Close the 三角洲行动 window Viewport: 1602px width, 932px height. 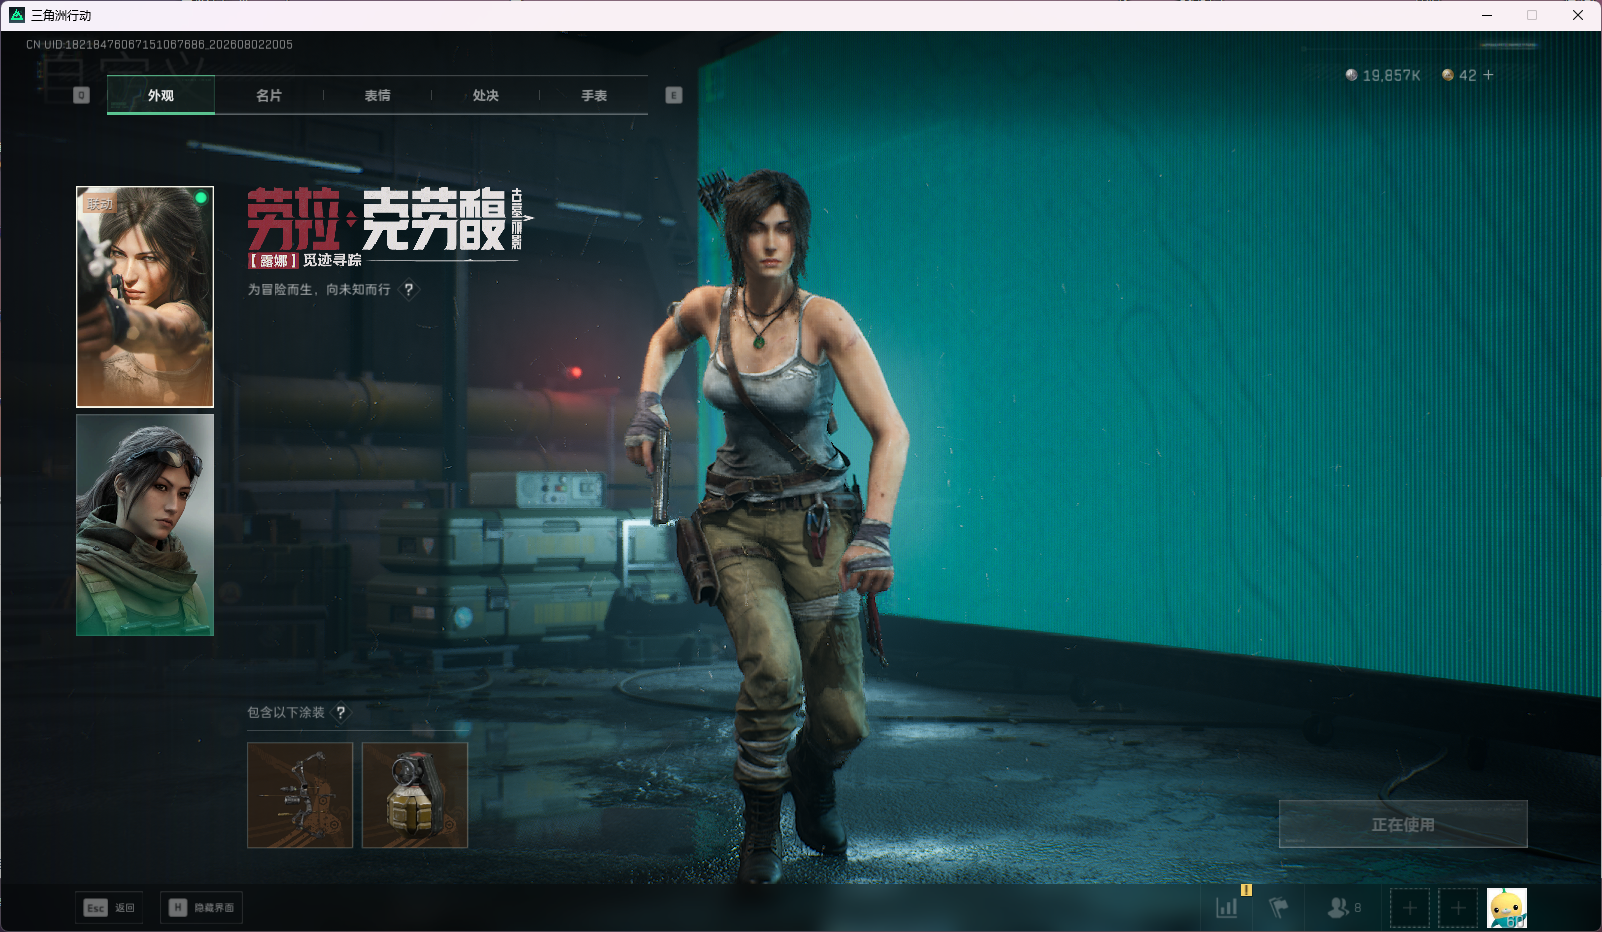click(1578, 15)
